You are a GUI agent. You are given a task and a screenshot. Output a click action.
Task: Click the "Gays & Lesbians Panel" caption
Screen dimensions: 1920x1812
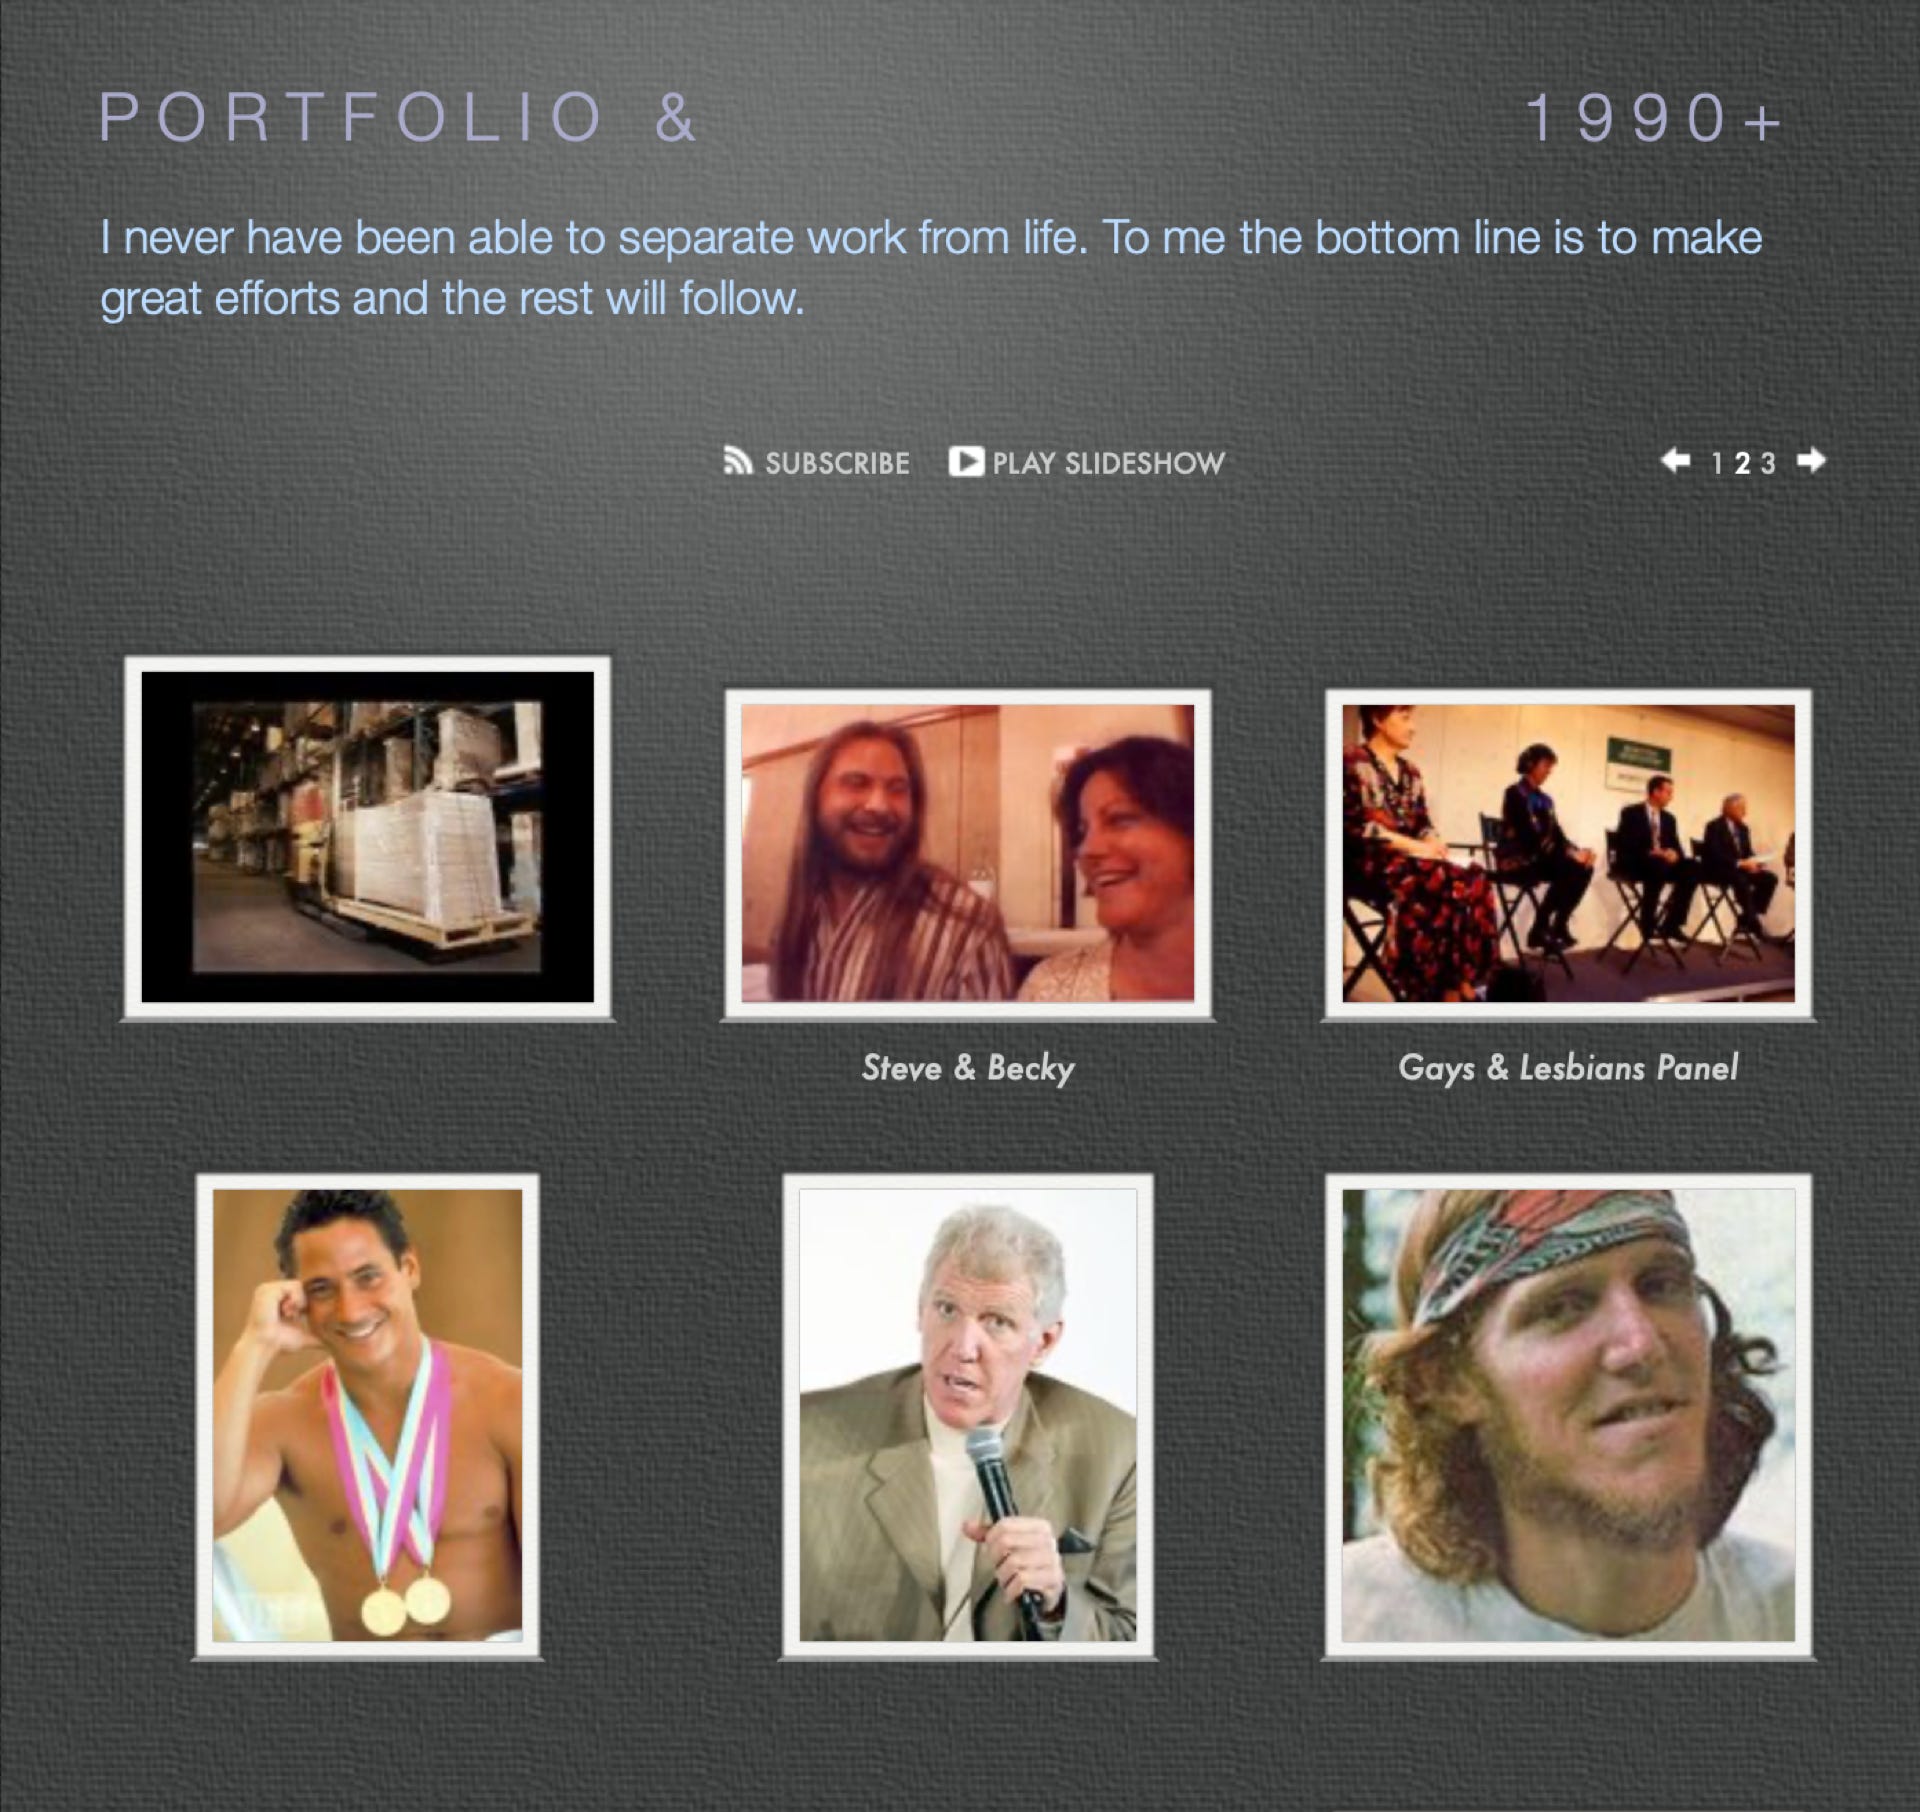click(x=1568, y=1068)
